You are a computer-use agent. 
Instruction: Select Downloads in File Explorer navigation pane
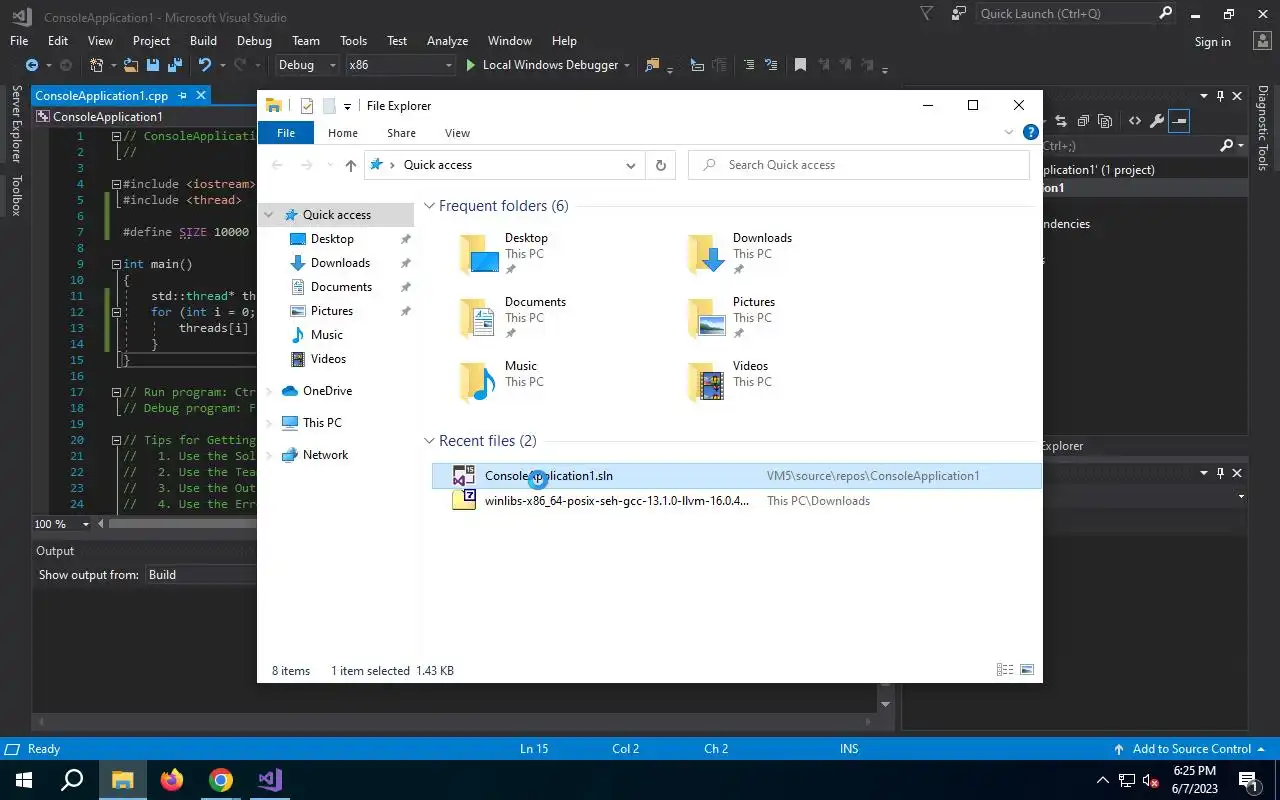(340, 263)
